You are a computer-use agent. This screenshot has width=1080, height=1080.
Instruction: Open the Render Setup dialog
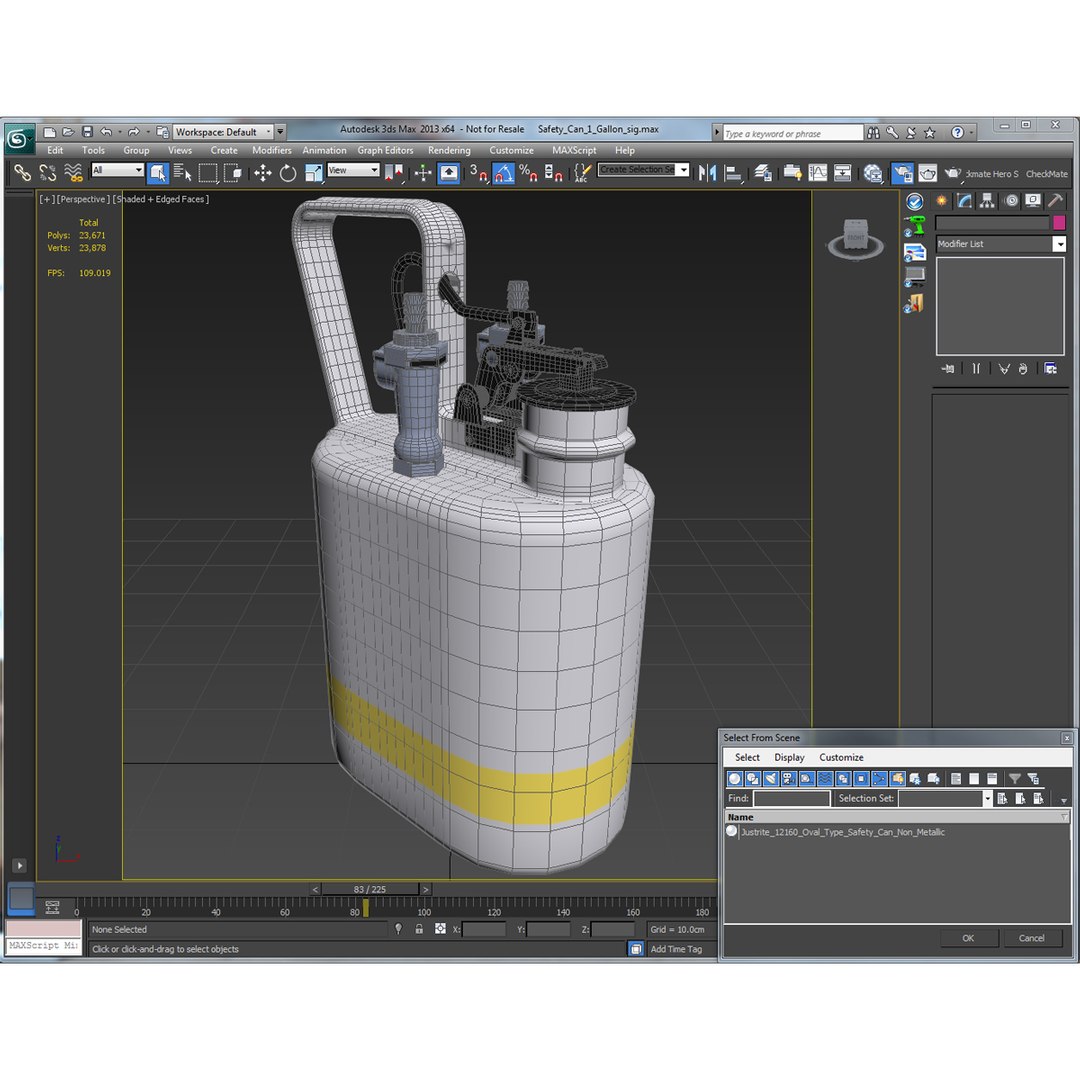902,173
